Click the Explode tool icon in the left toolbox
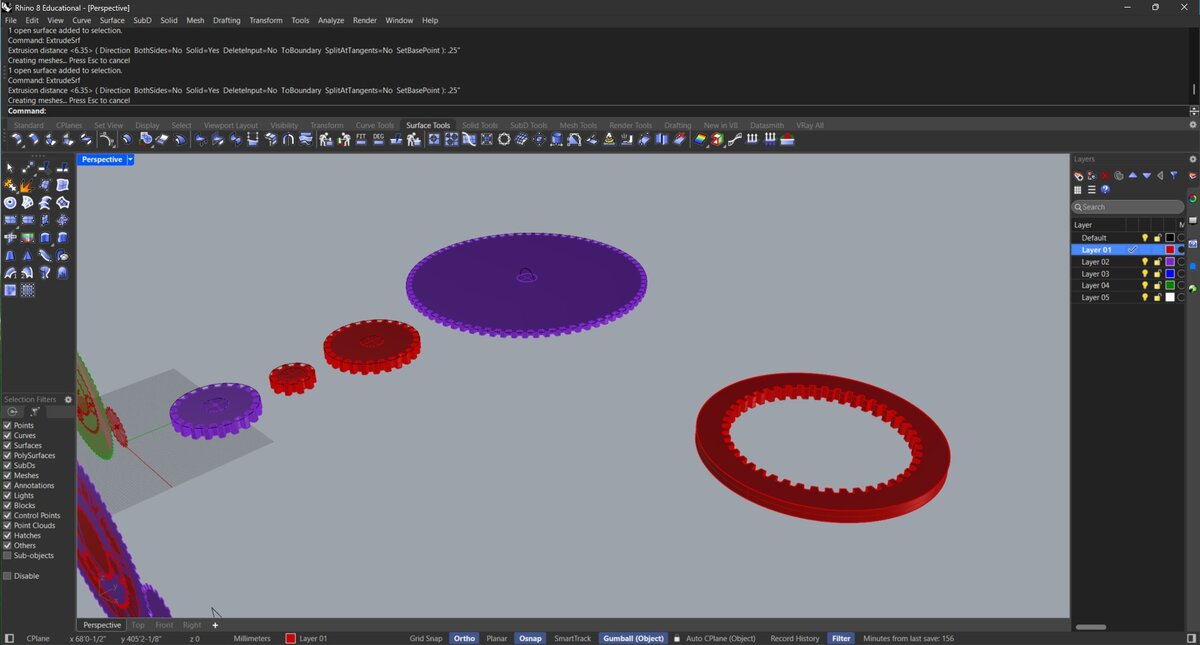The width and height of the screenshot is (1200, 645). click(x=26, y=186)
